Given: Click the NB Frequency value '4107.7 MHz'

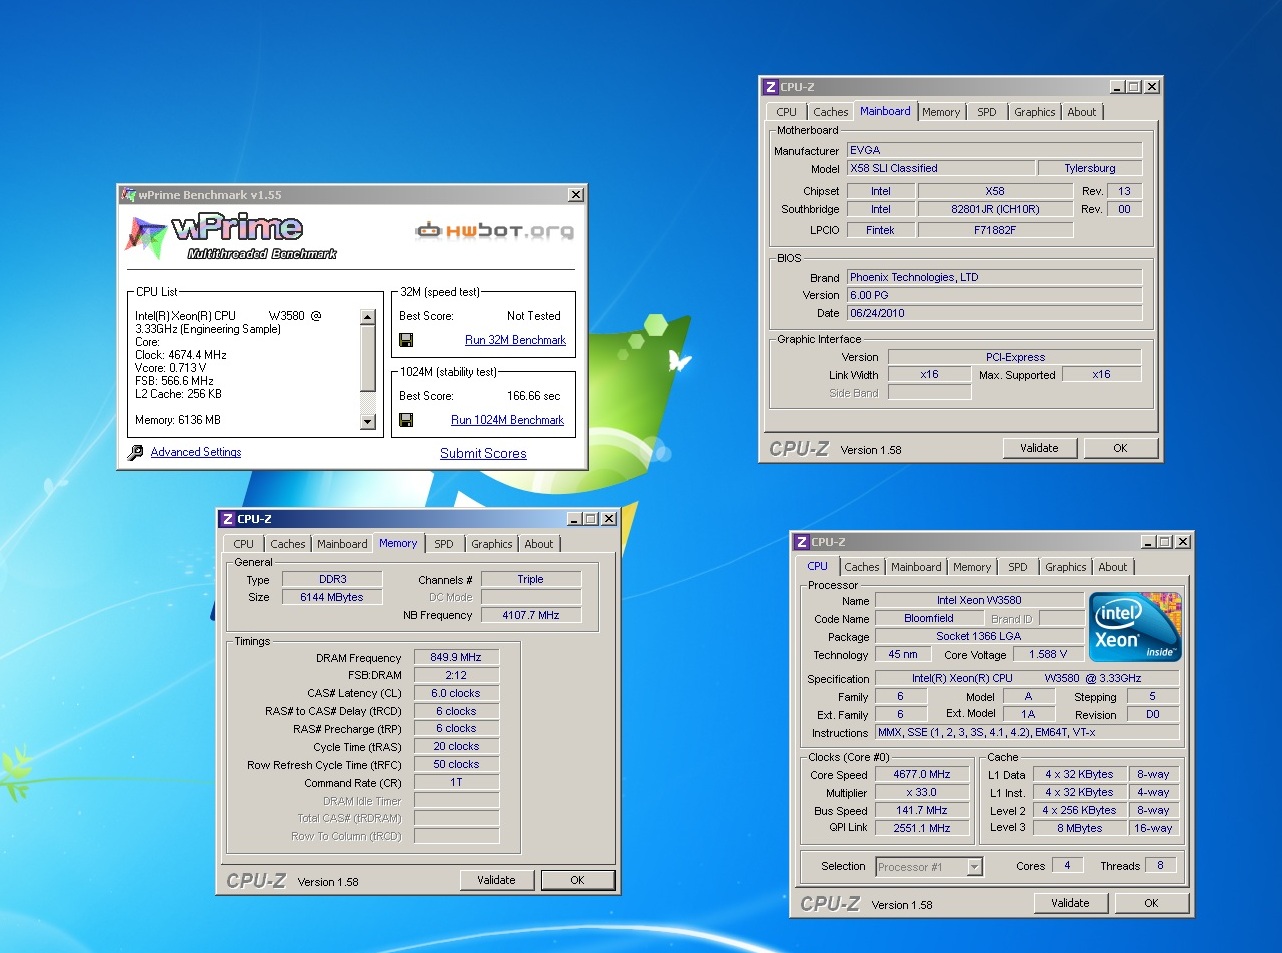Looking at the screenshot, I should coord(530,615).
